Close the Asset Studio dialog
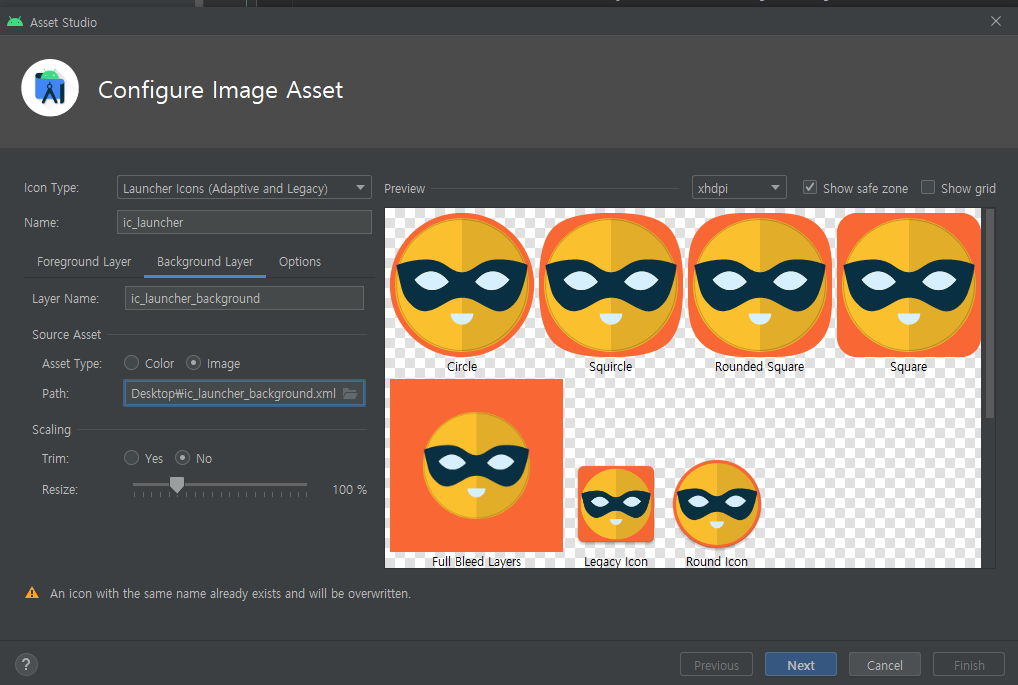1018x685 pixels. click(996, 21)
